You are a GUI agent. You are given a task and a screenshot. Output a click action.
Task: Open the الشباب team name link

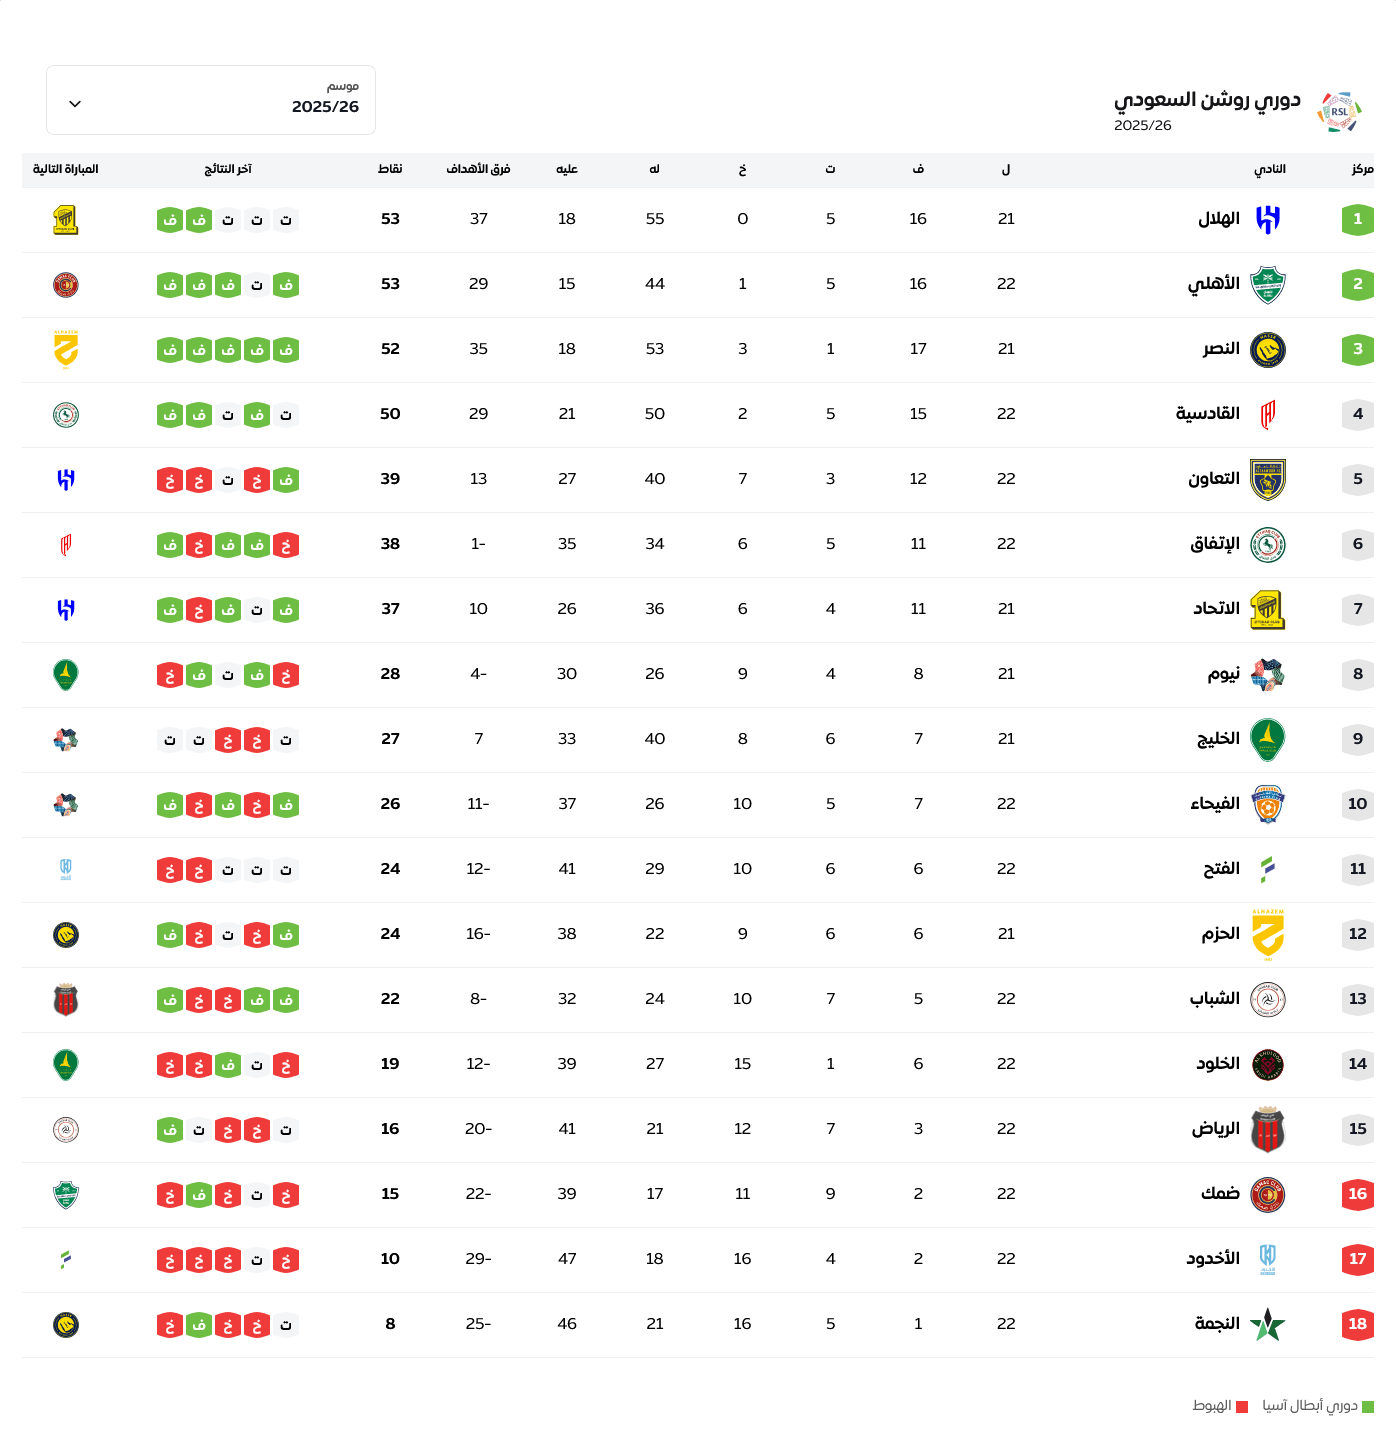(x=1214, y=999)
